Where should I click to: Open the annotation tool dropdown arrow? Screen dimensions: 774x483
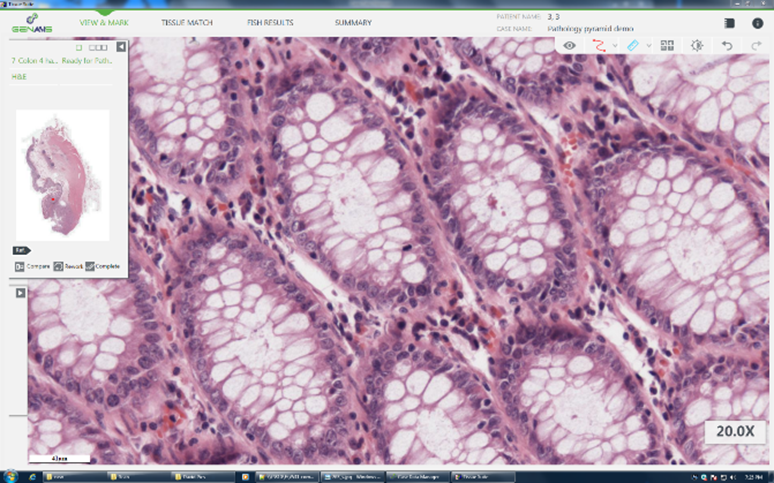pos(615,46)
